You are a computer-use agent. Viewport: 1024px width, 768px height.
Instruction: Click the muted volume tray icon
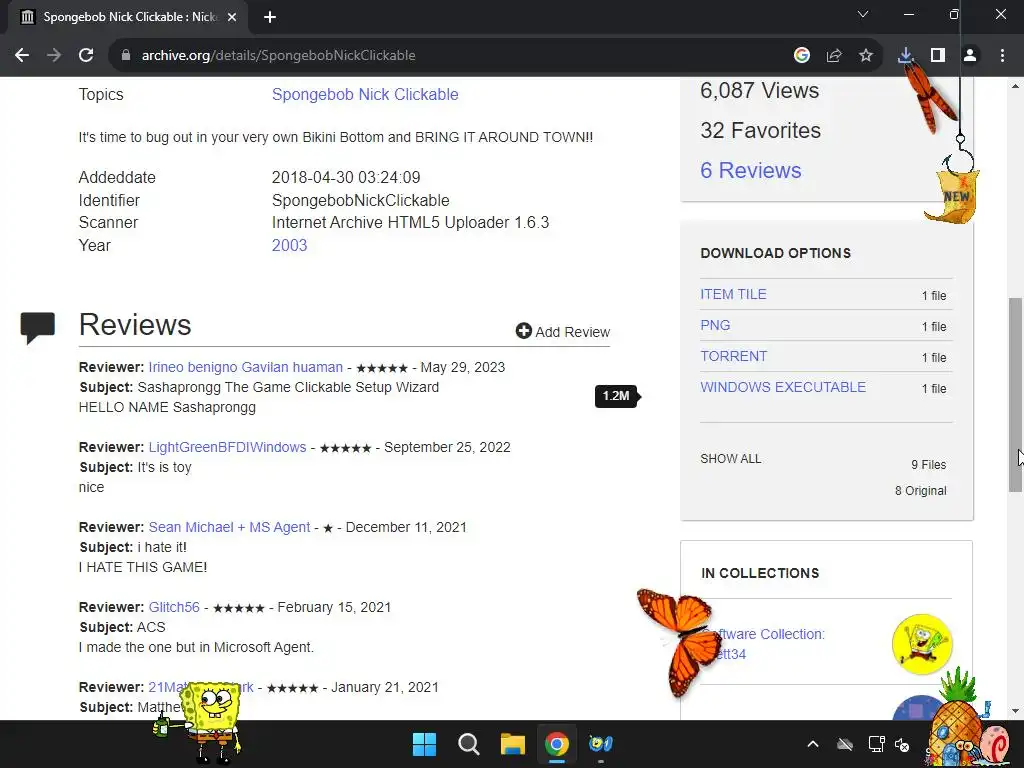click(902, 744)
